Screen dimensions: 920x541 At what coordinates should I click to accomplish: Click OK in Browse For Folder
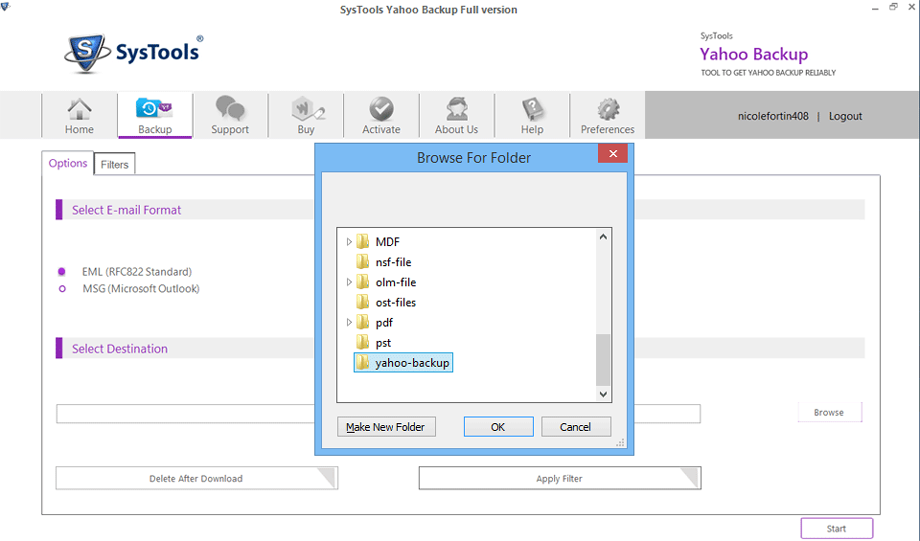pyautogui.click(x=498, y=427)
